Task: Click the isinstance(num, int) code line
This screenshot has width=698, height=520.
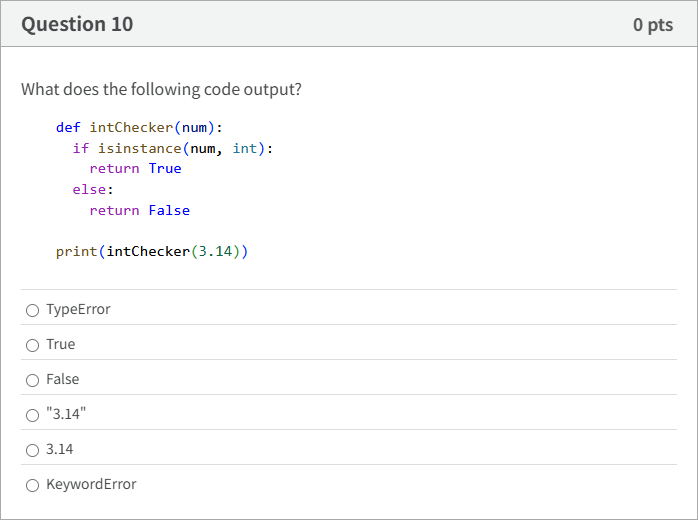Action: point(173,148)
